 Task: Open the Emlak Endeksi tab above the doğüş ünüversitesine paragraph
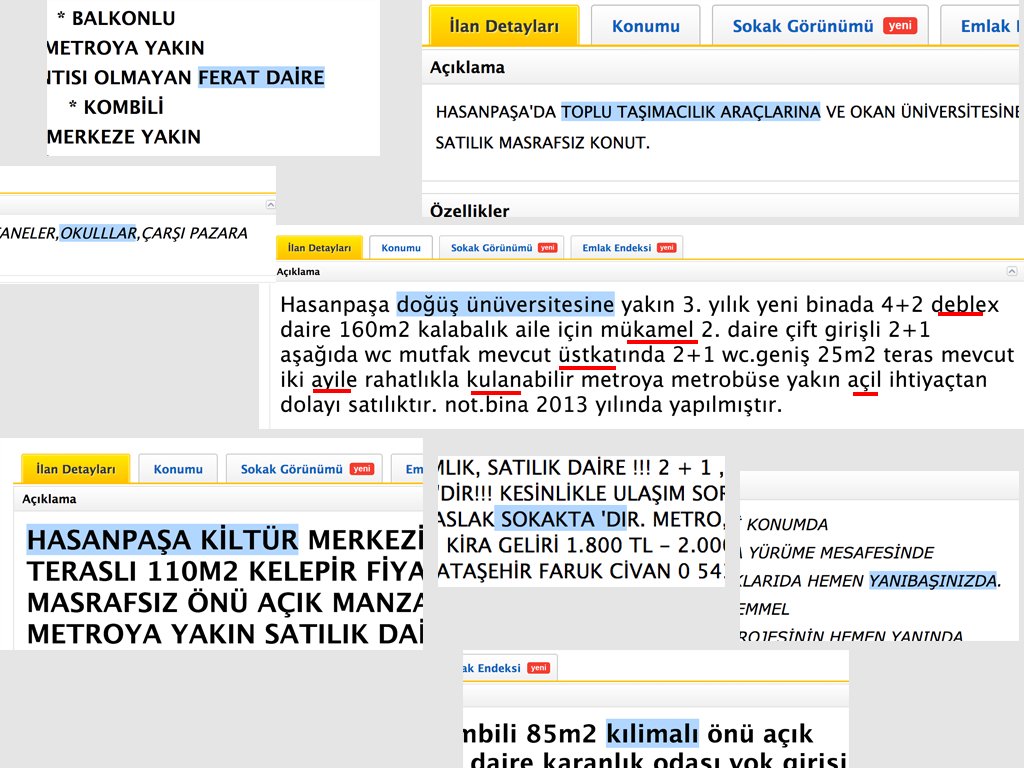coord(627,248)
